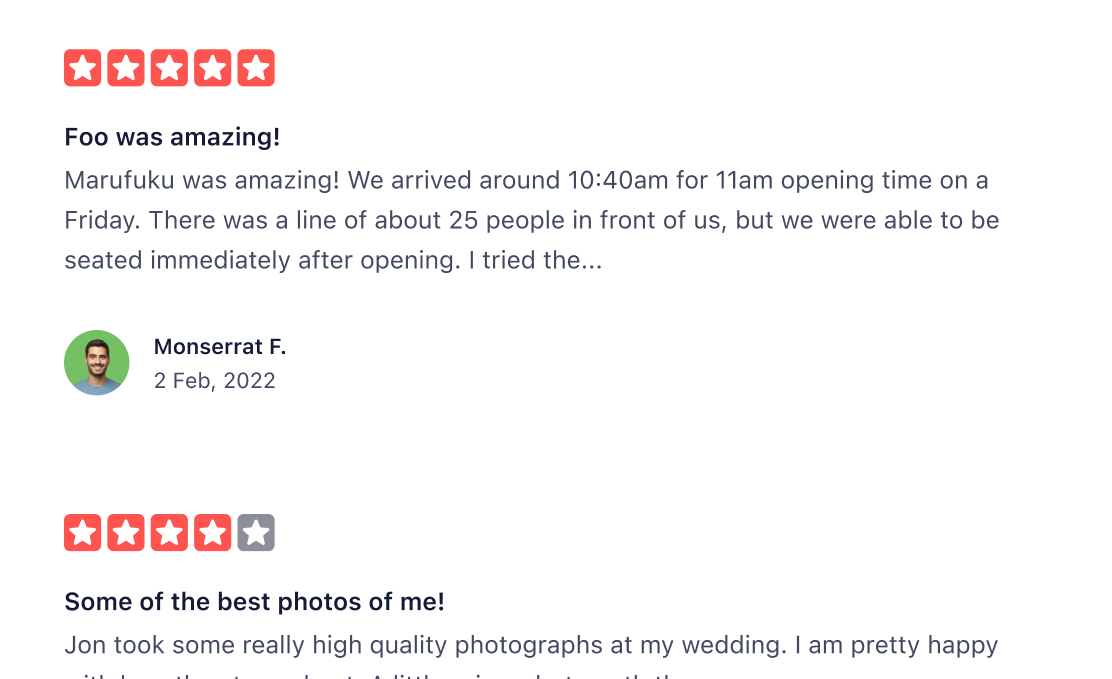Click the fifth red star above 'Foo was amazing!'

255,68
